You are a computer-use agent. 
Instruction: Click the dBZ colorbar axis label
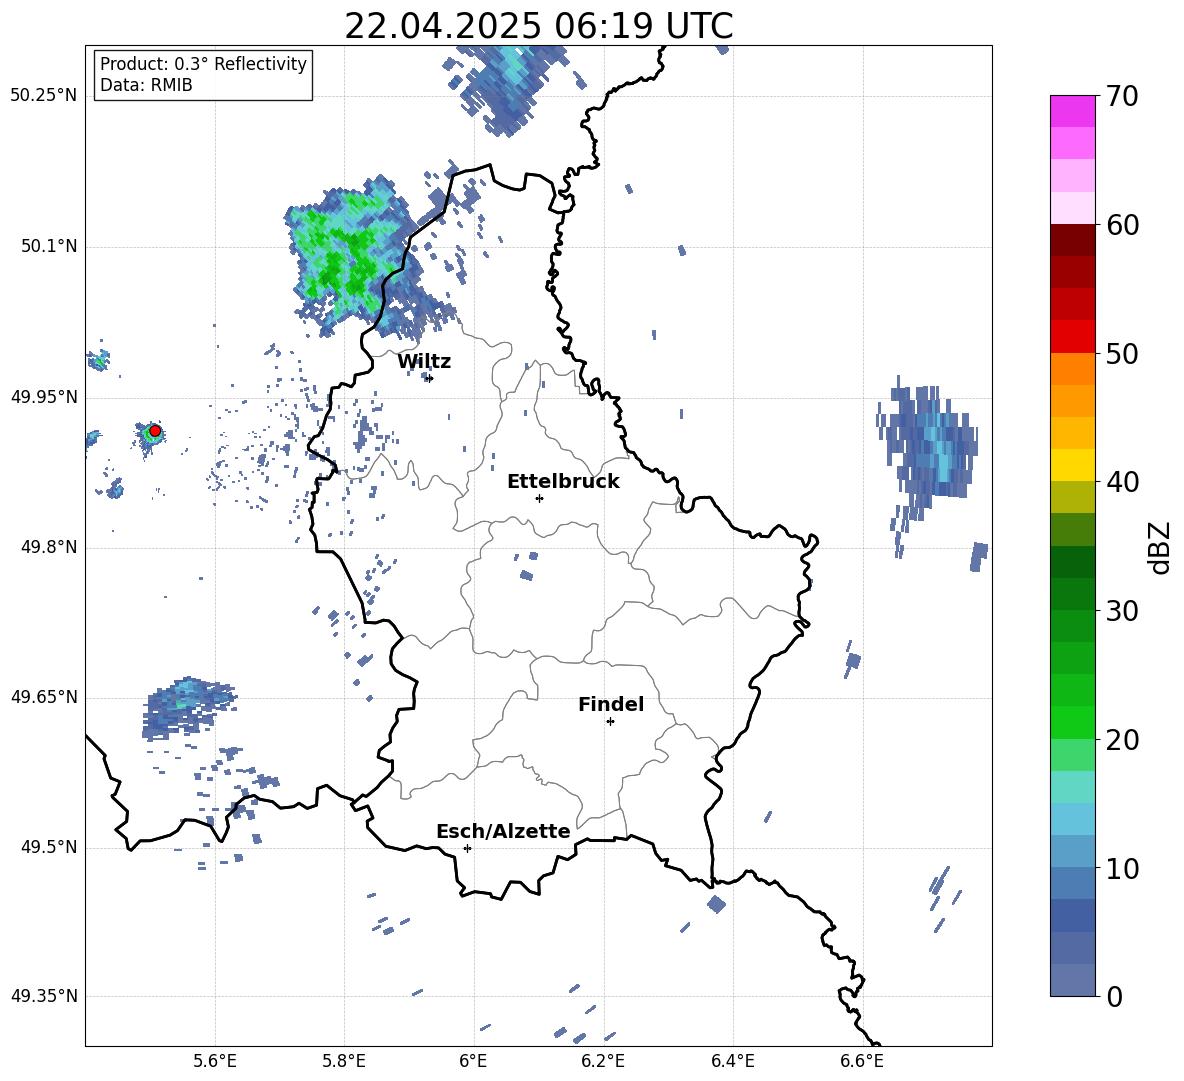coord(1159,547)
